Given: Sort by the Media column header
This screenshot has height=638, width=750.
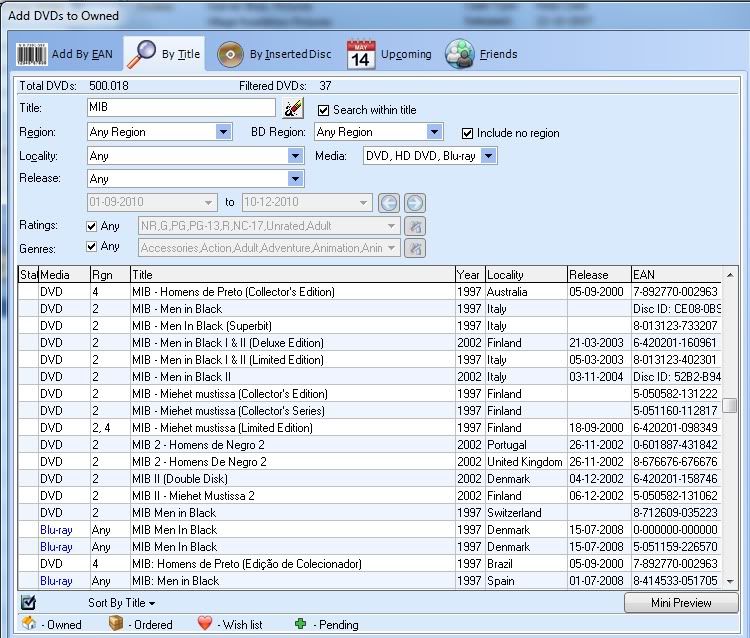Looking at the screenshot, I should point(64,275).
